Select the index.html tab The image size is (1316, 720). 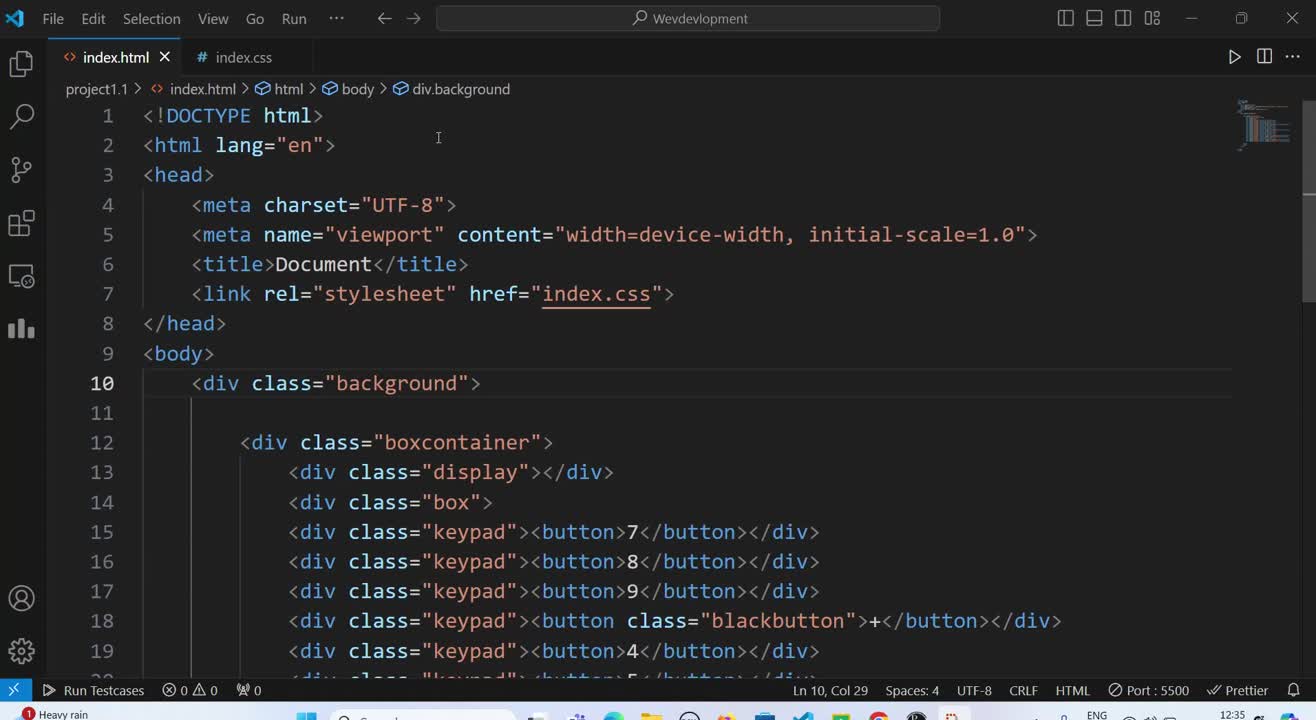[x=115, y=57]
